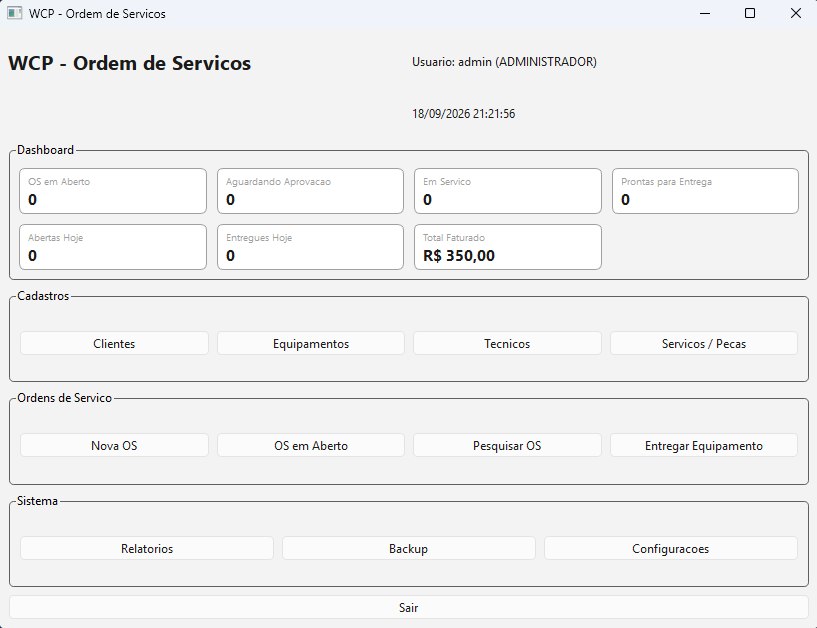Screen dimensions: 817x628
Task: Select the OS em Aberto dashboard card
Action: [113, 191]
